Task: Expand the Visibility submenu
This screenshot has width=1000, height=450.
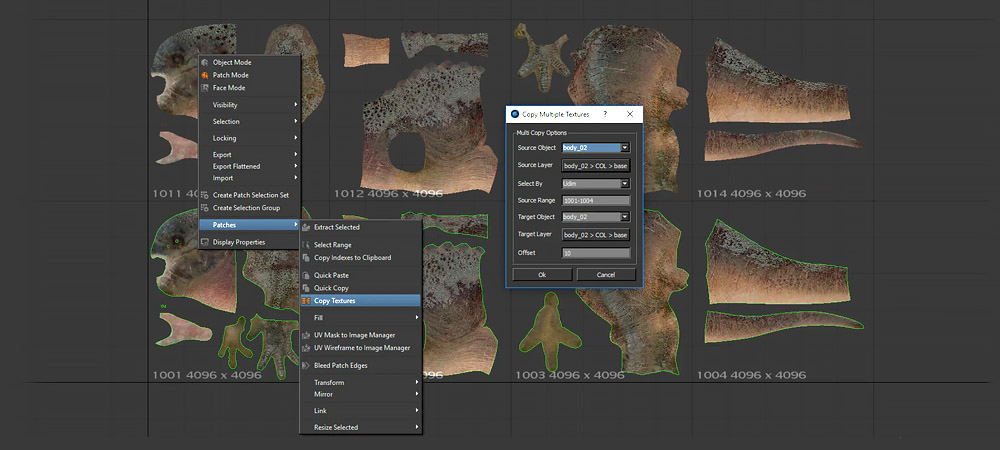Action: (x=249, y=105)
